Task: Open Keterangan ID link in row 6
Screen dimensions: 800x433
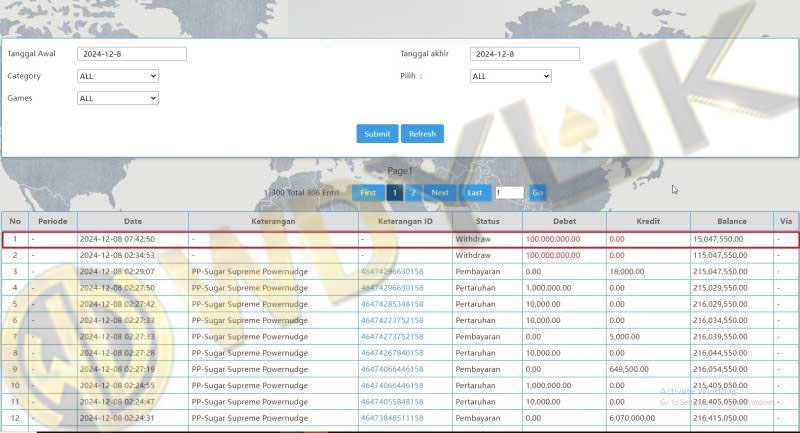Action: pos(392,321)
